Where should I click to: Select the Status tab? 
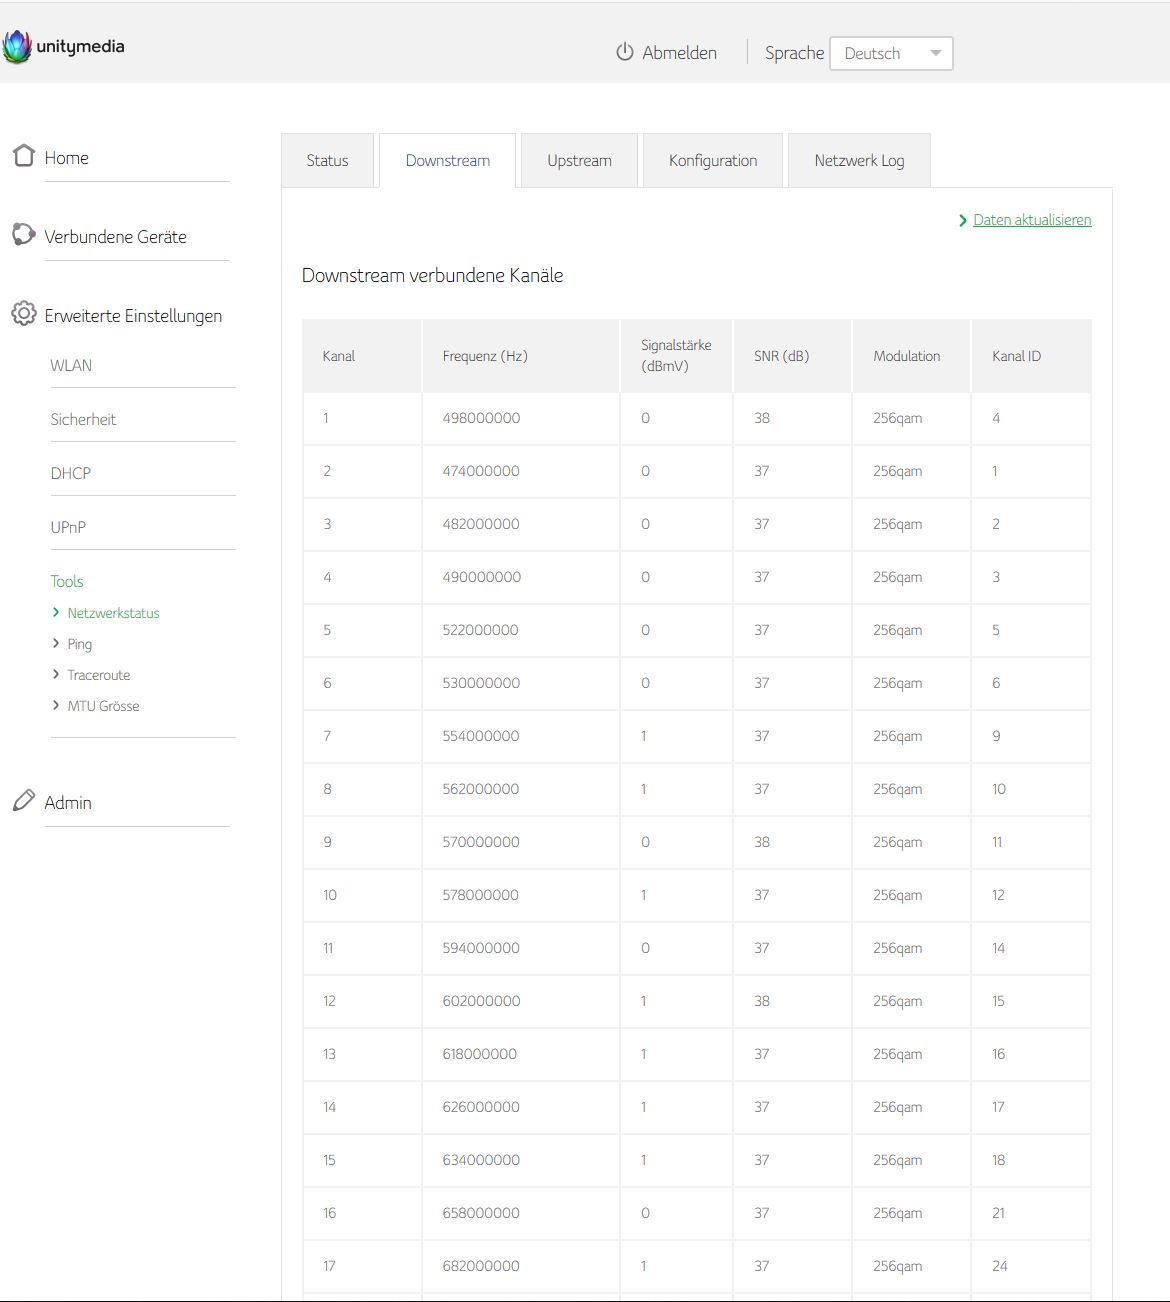pos(327,161)
